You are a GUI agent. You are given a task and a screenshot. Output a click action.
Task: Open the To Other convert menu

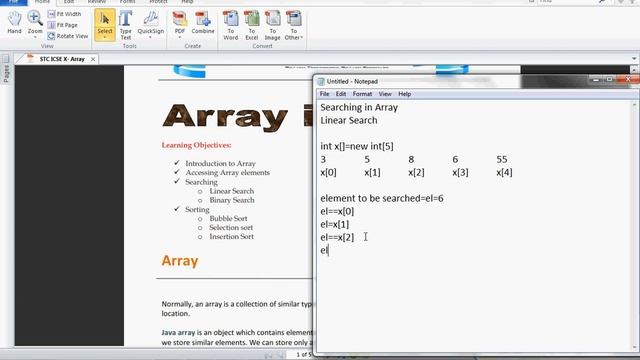click(x=294, y=25)
